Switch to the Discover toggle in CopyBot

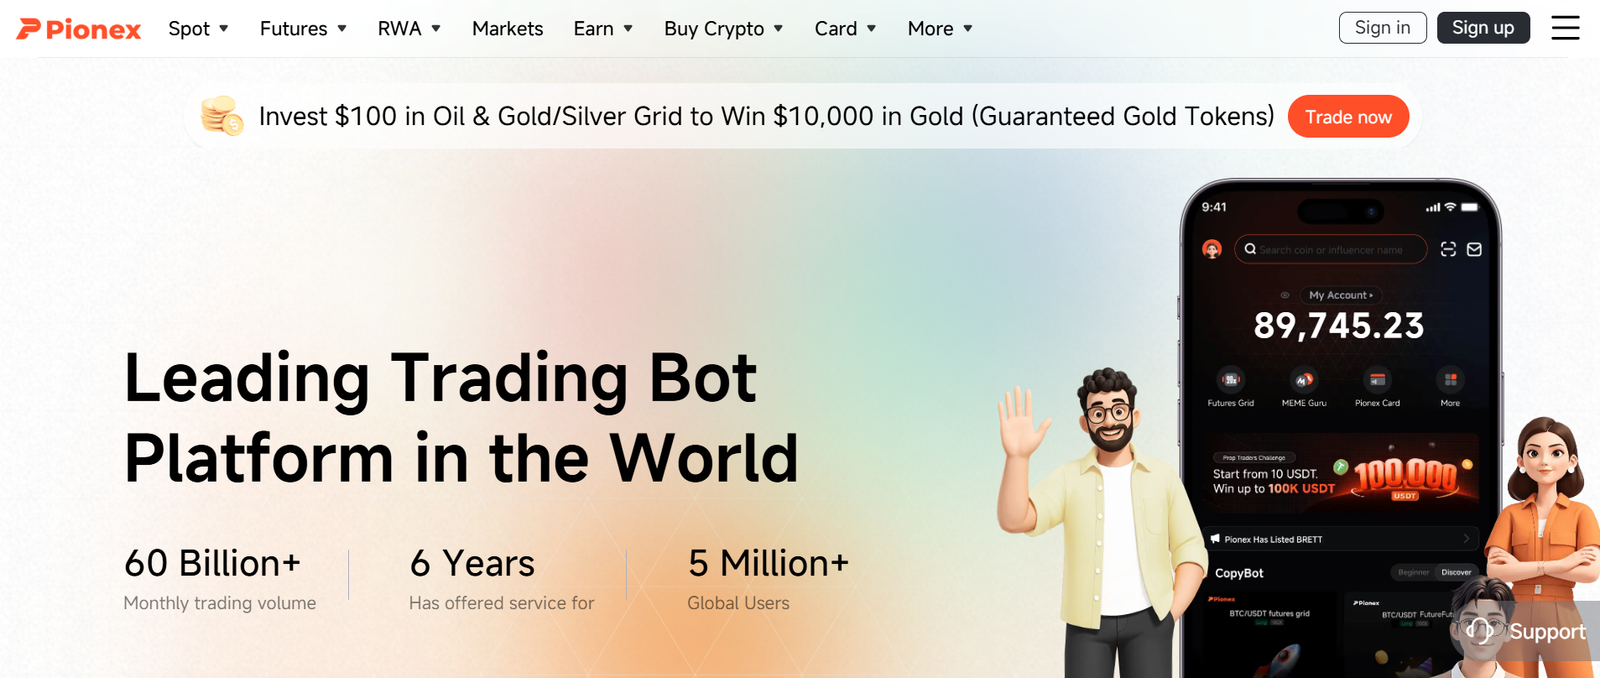point(1456,573)
